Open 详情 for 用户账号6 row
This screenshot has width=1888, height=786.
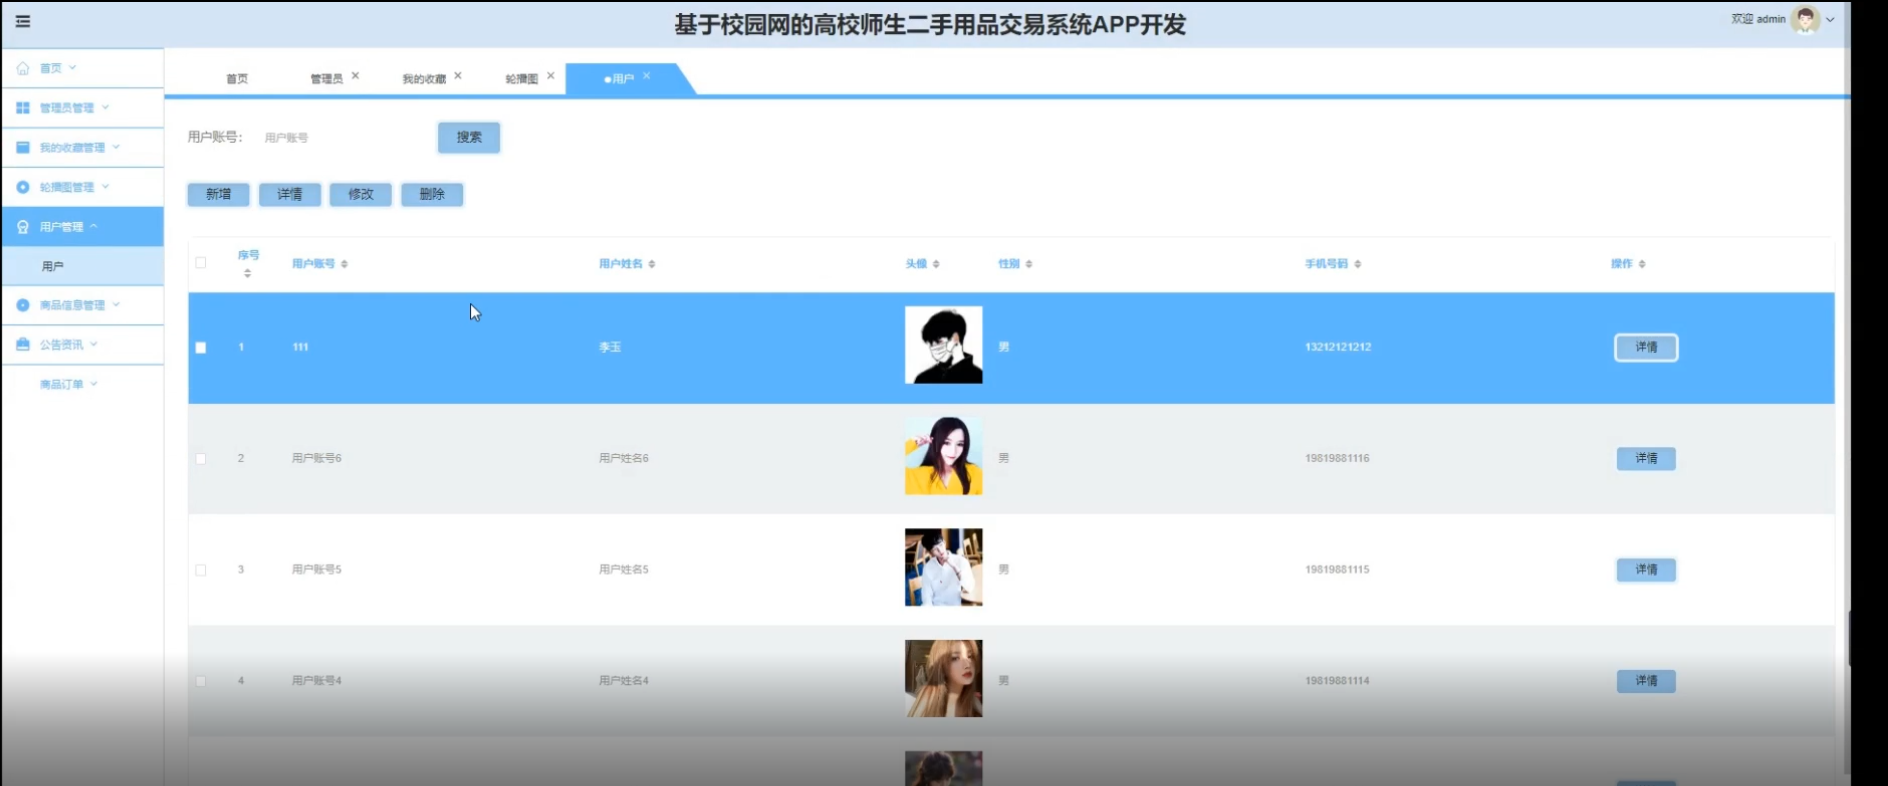tap(1646, 458)
